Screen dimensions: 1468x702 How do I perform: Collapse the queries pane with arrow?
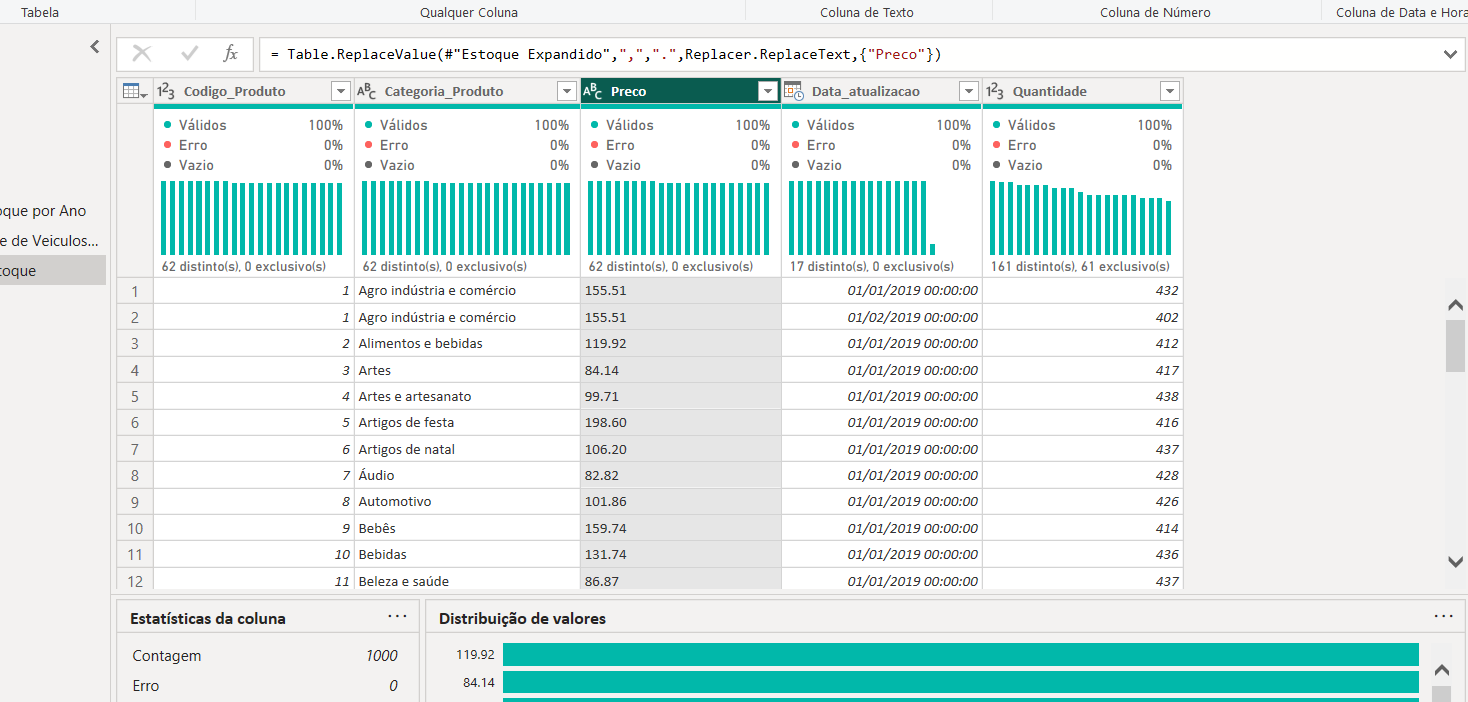[95, 46]
